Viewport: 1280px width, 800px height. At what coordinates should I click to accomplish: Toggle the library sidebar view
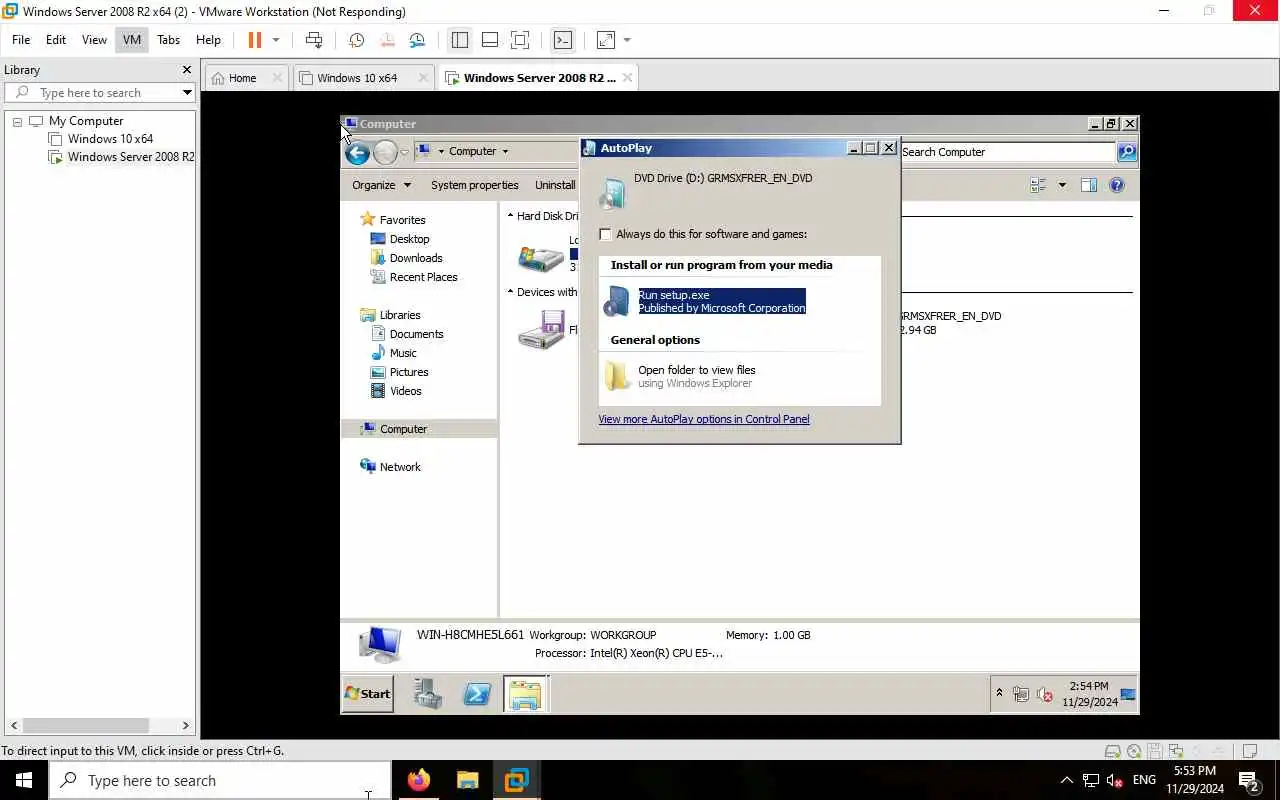(460, 40)
